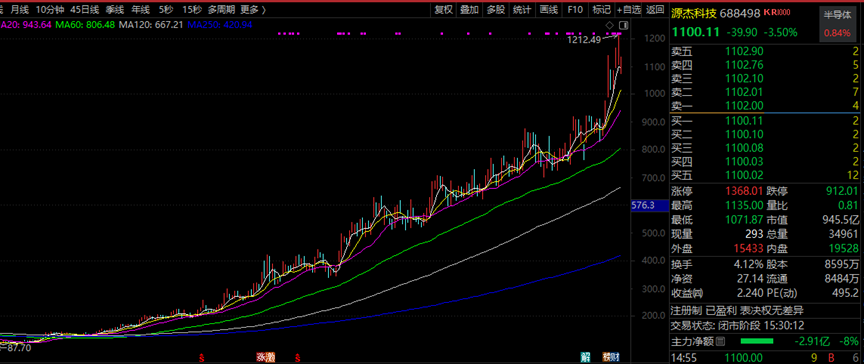Click the green 主力净额 flow bar
Screen dimensions: 864x364
[x=757, y=340]
